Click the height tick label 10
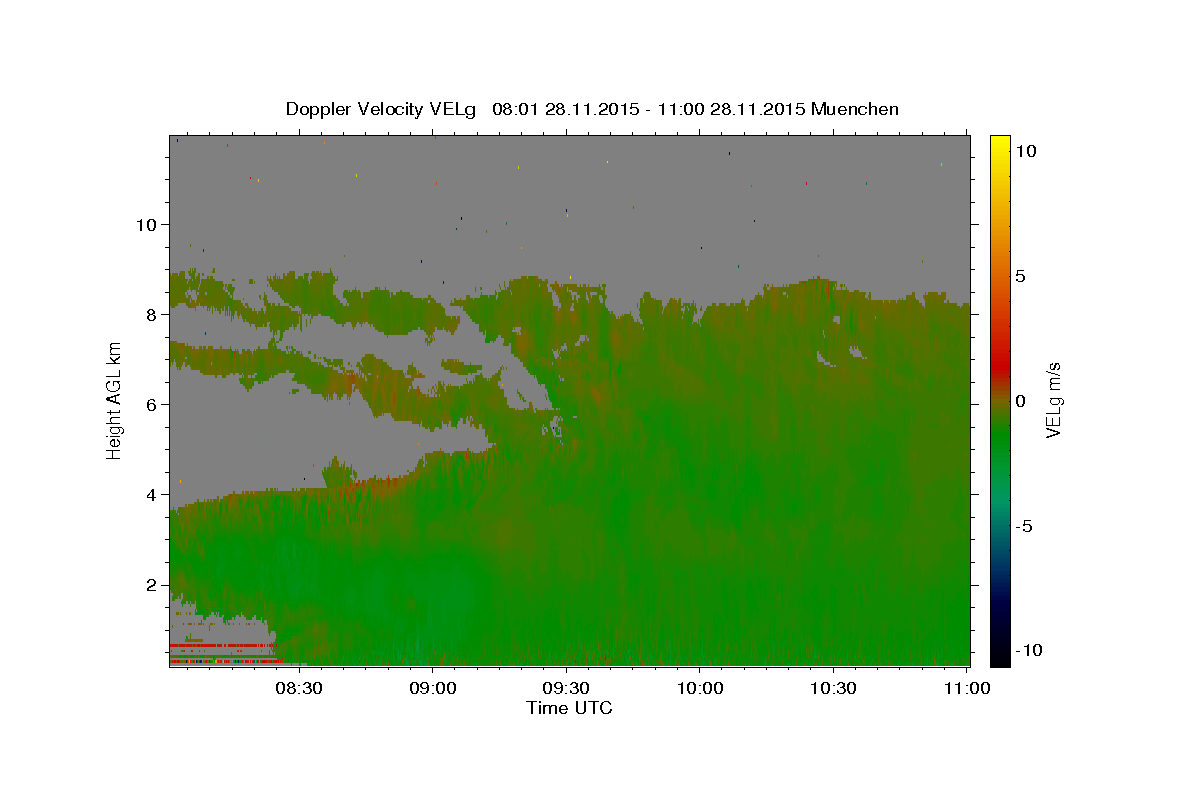 point(146,224)
